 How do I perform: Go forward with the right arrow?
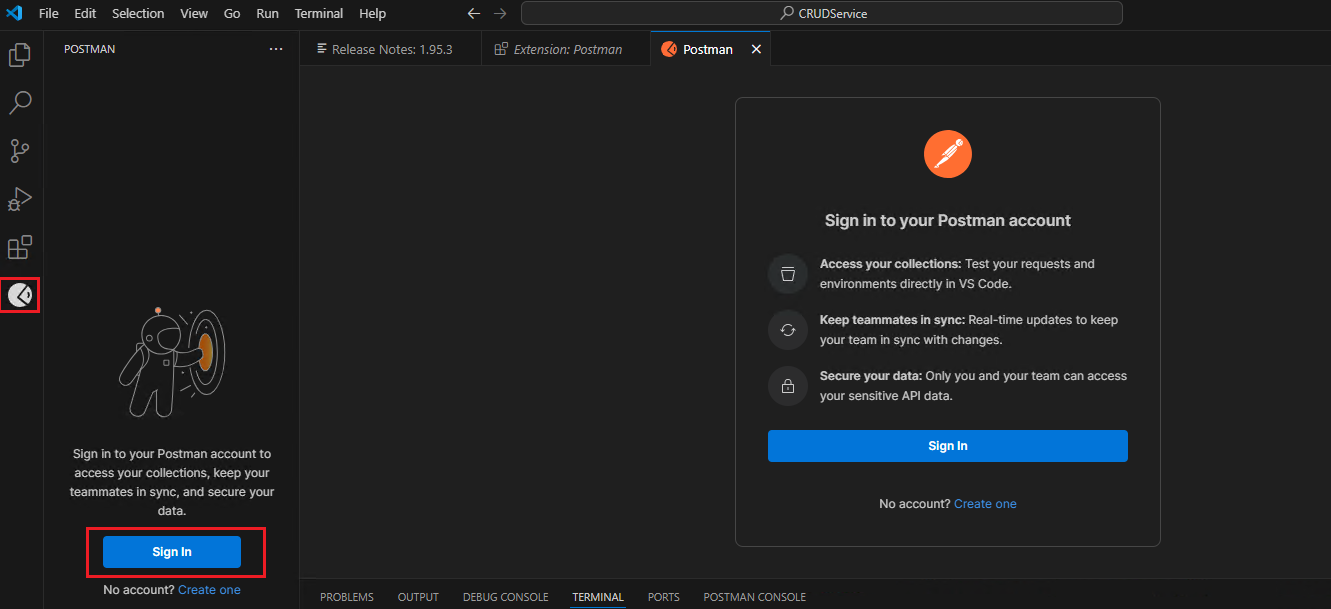tap(500, 13)
